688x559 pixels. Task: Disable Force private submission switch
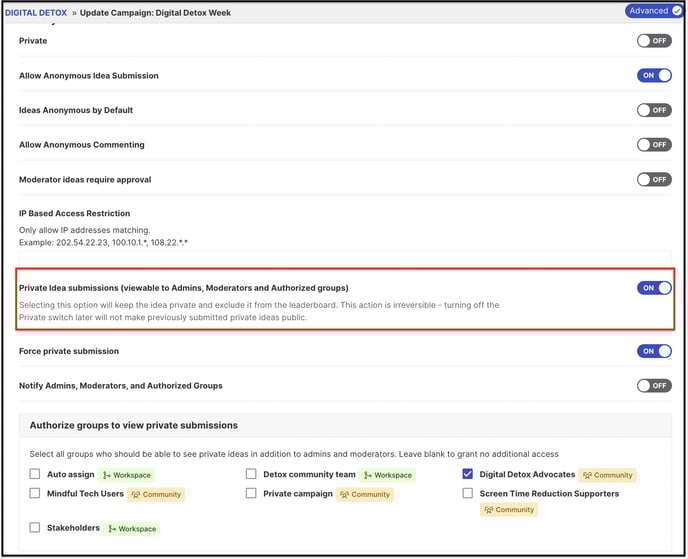[654, 351]
